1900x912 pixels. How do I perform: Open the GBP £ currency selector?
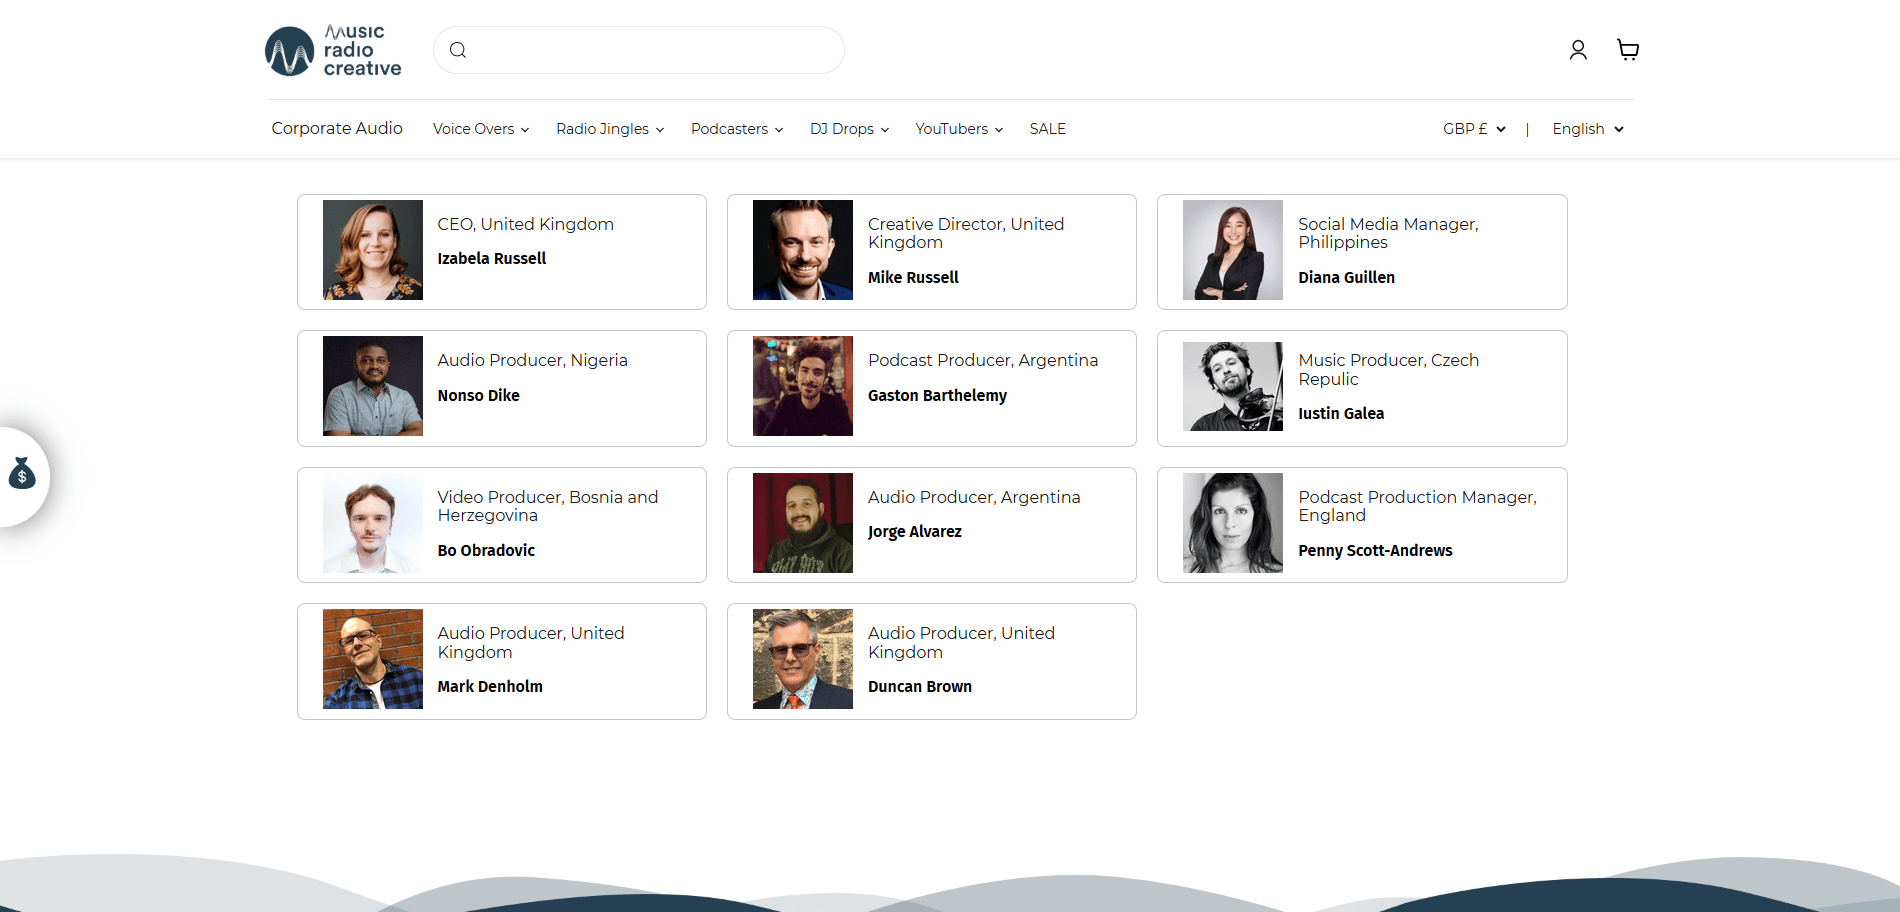[1472, 128]
